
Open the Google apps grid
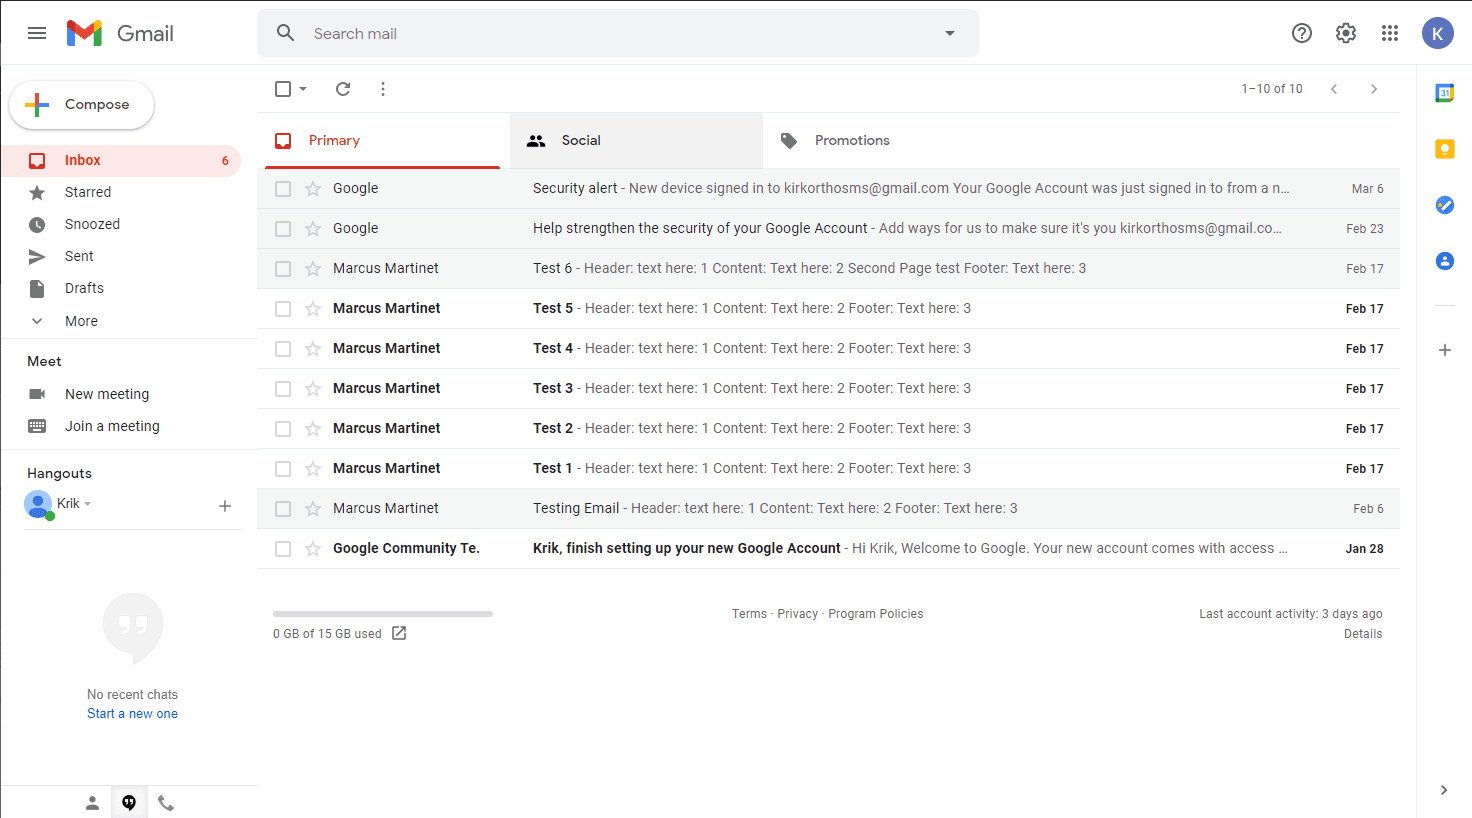[x=1390, y=33]
